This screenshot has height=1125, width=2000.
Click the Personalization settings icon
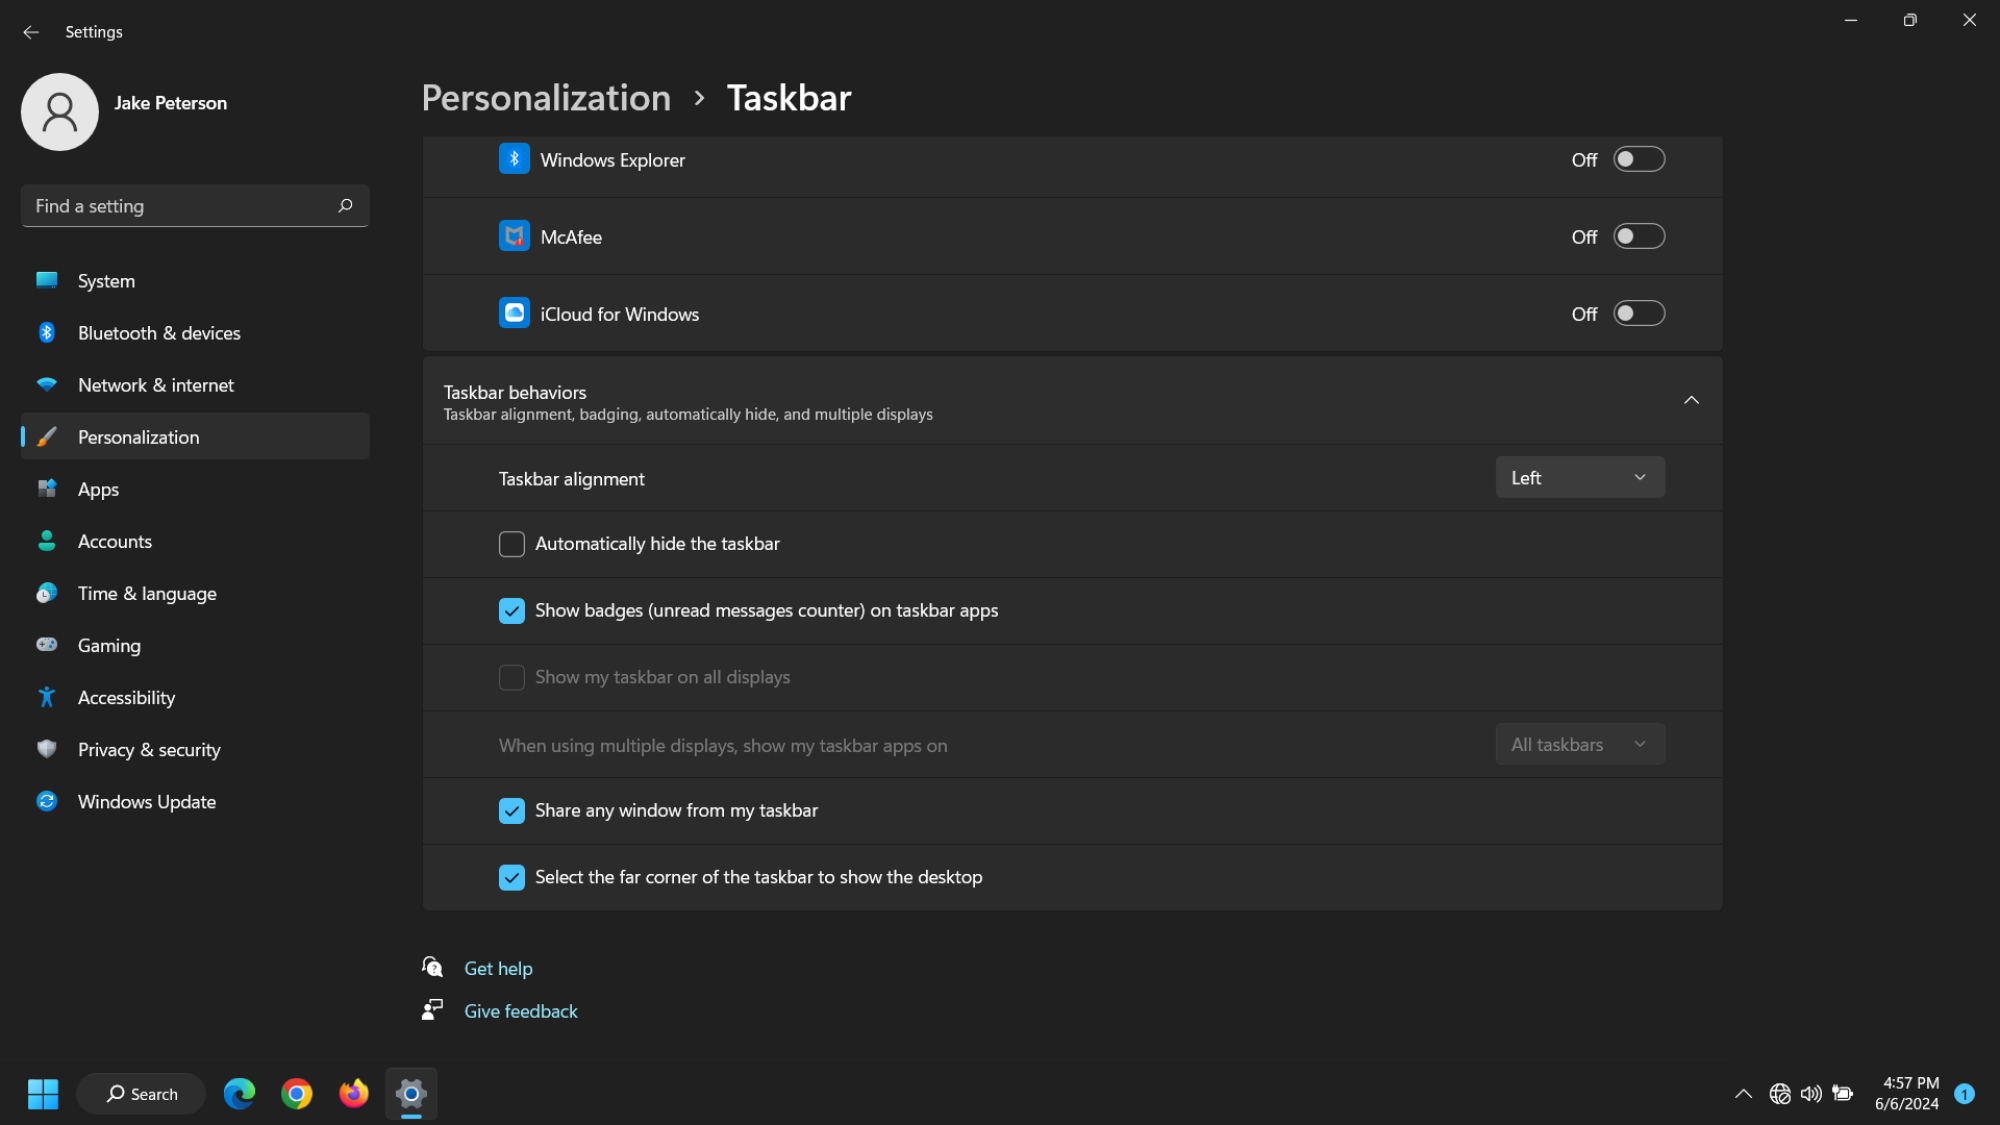(x=48, y=435)
